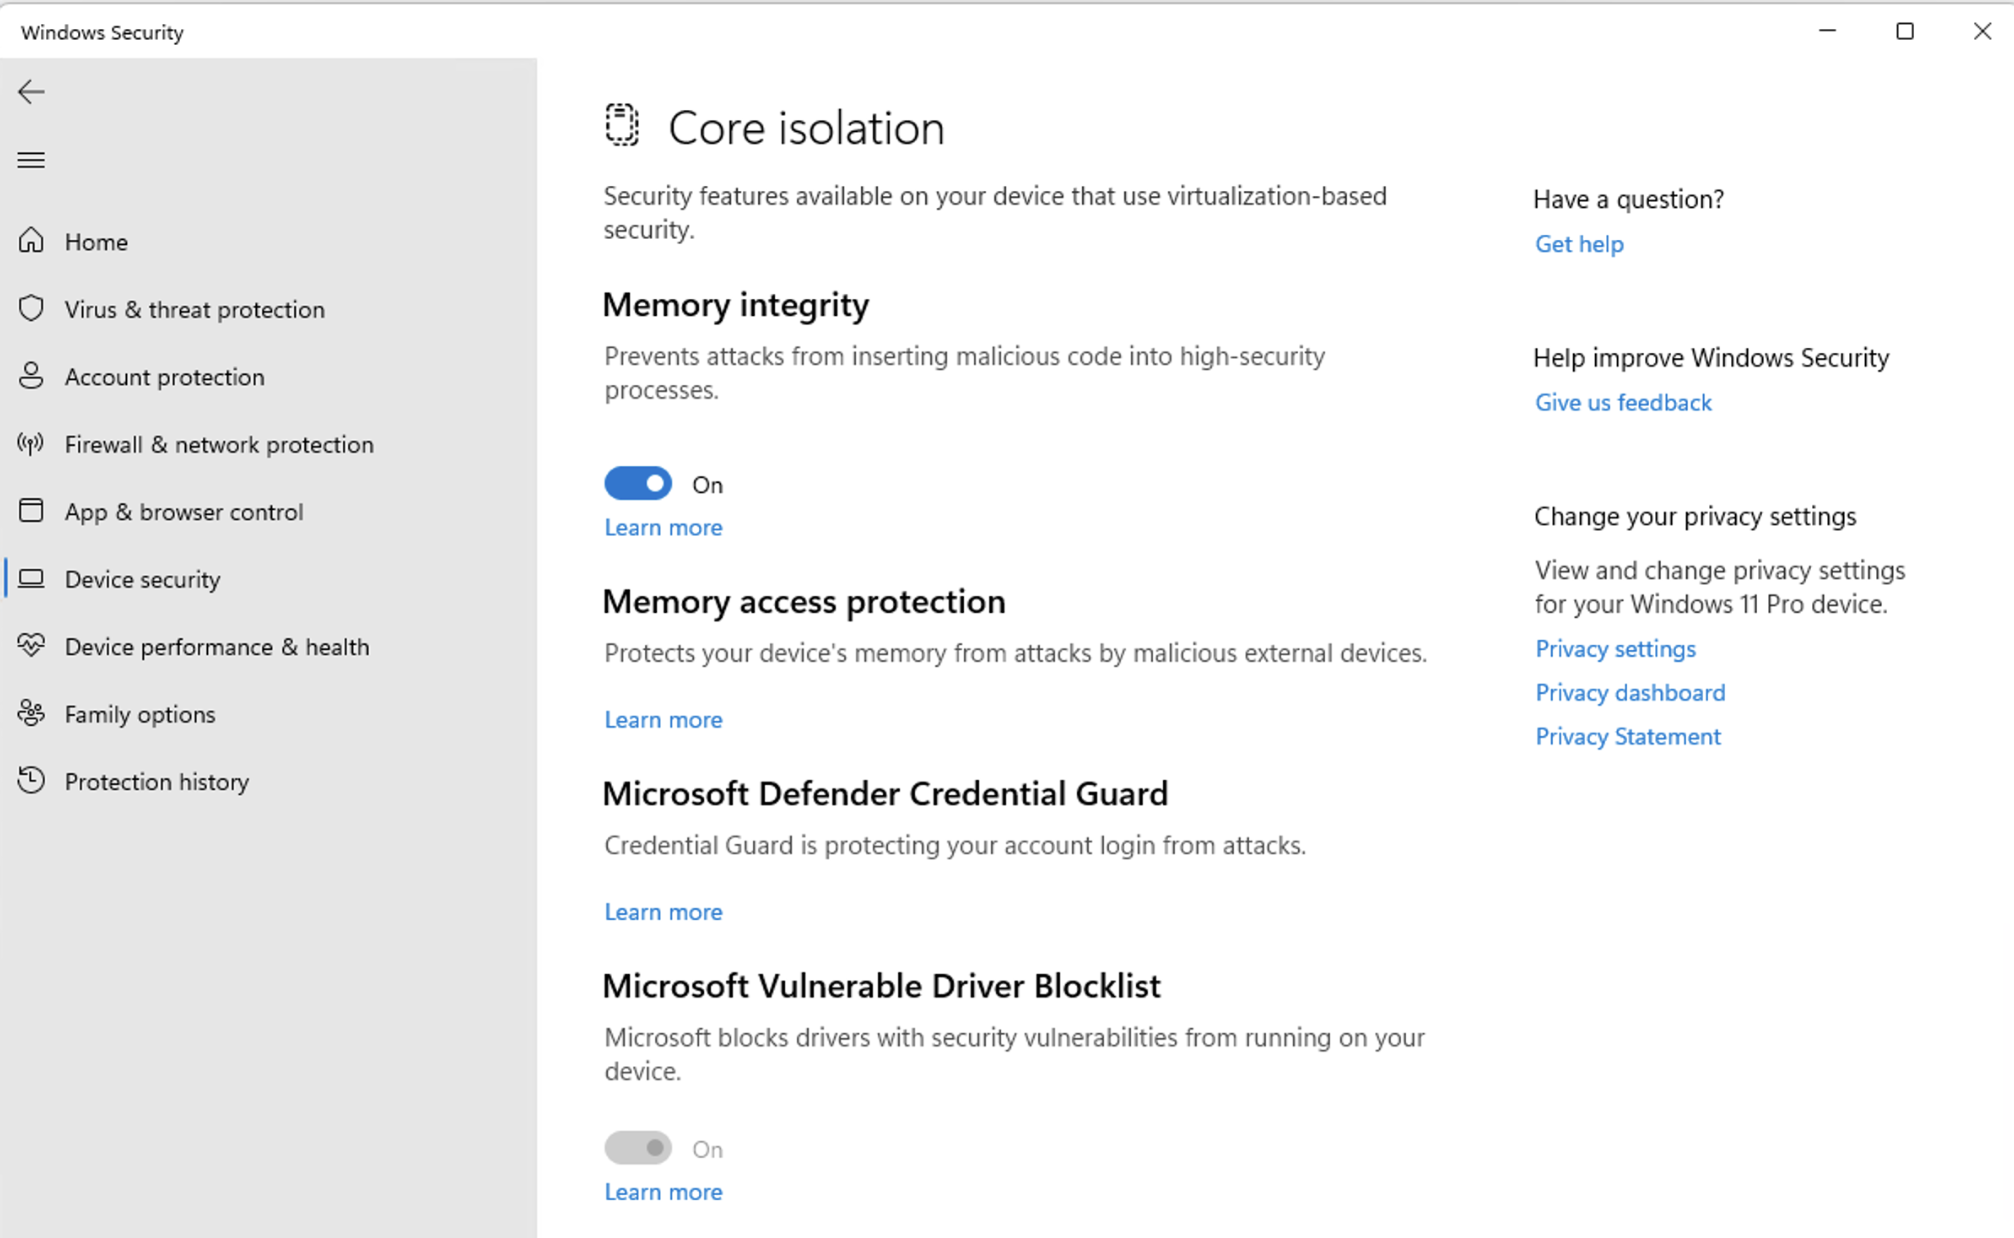
Task: Open Privacy settings
Action: coord(1614,648)
